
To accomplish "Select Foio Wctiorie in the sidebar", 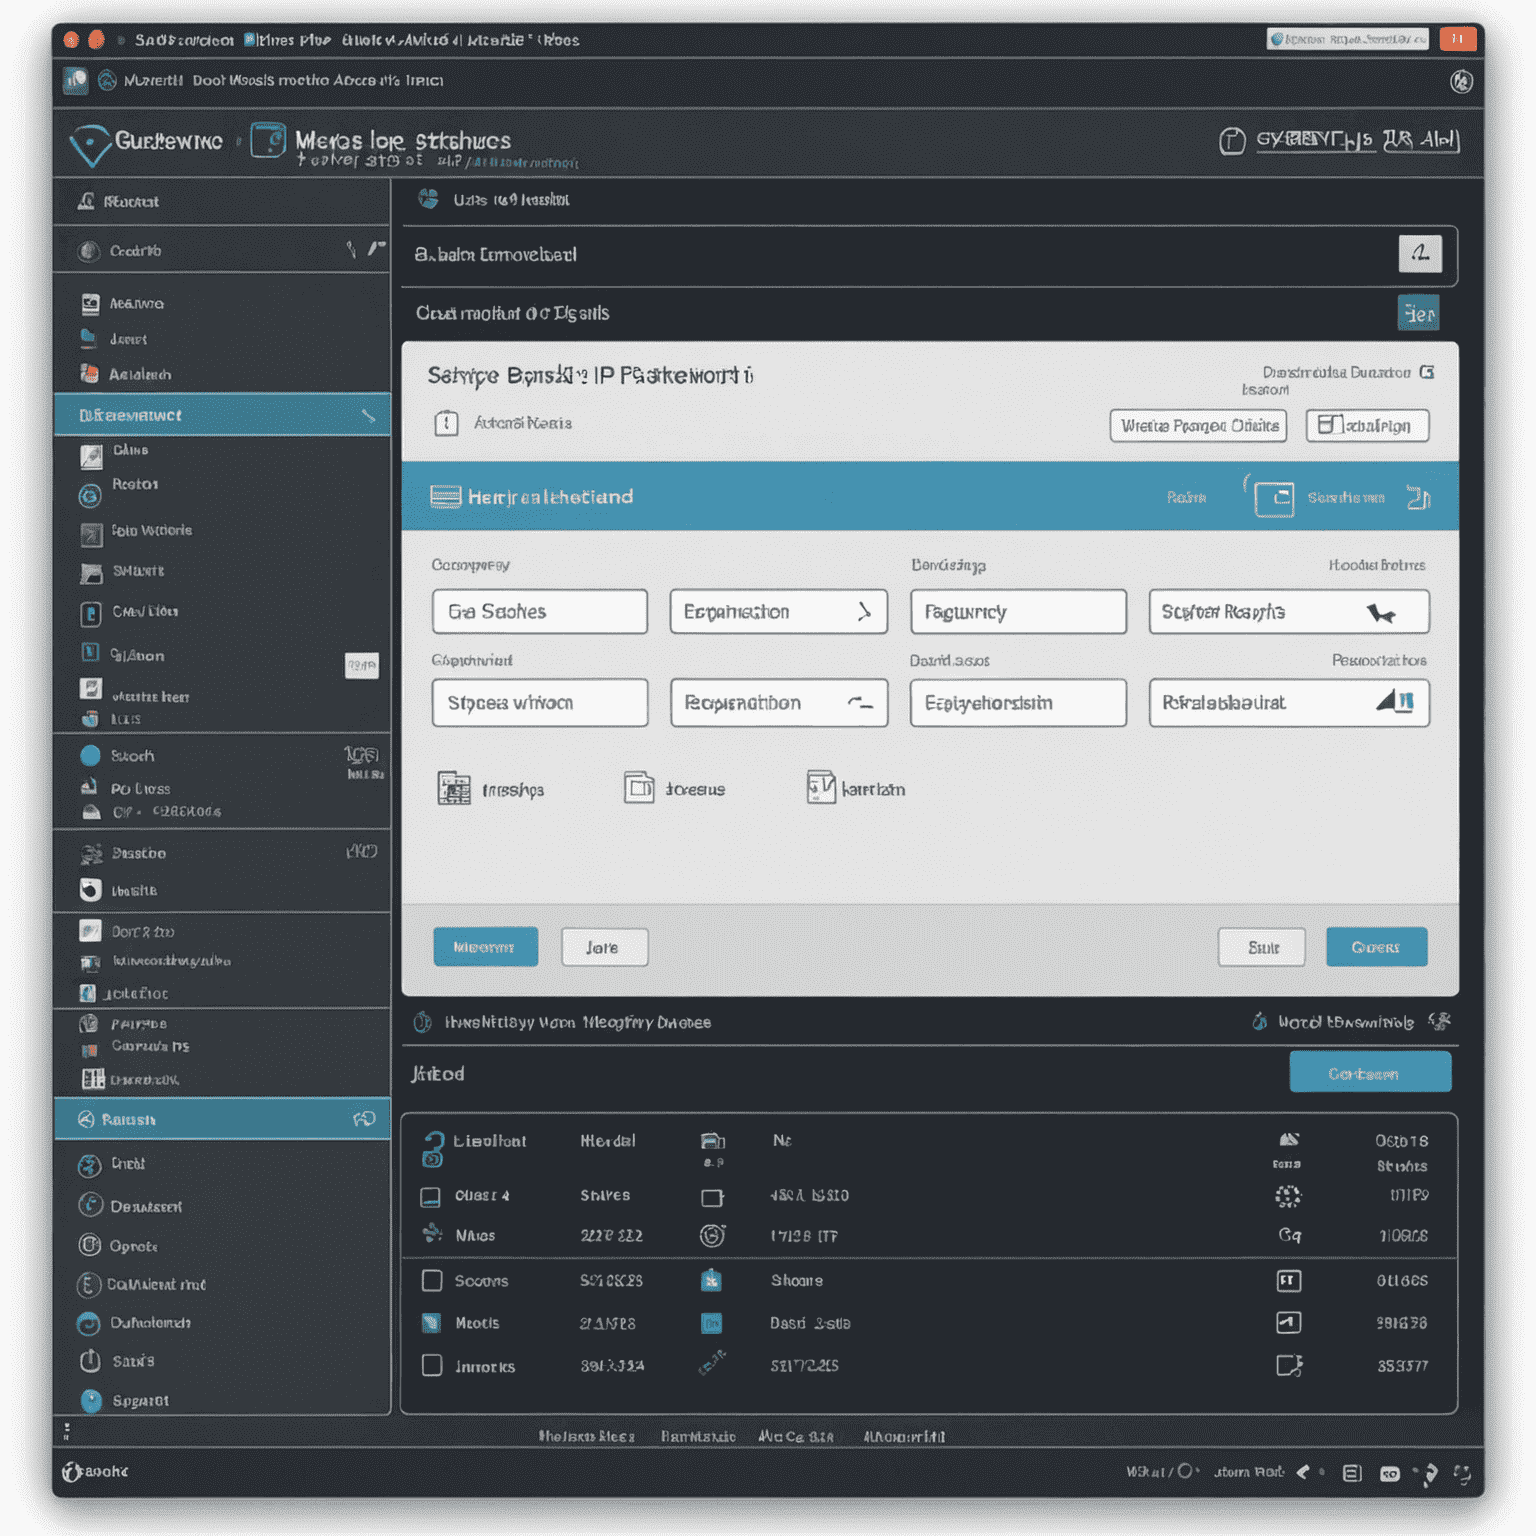I will pyautogui.click(x=151, y=531).
